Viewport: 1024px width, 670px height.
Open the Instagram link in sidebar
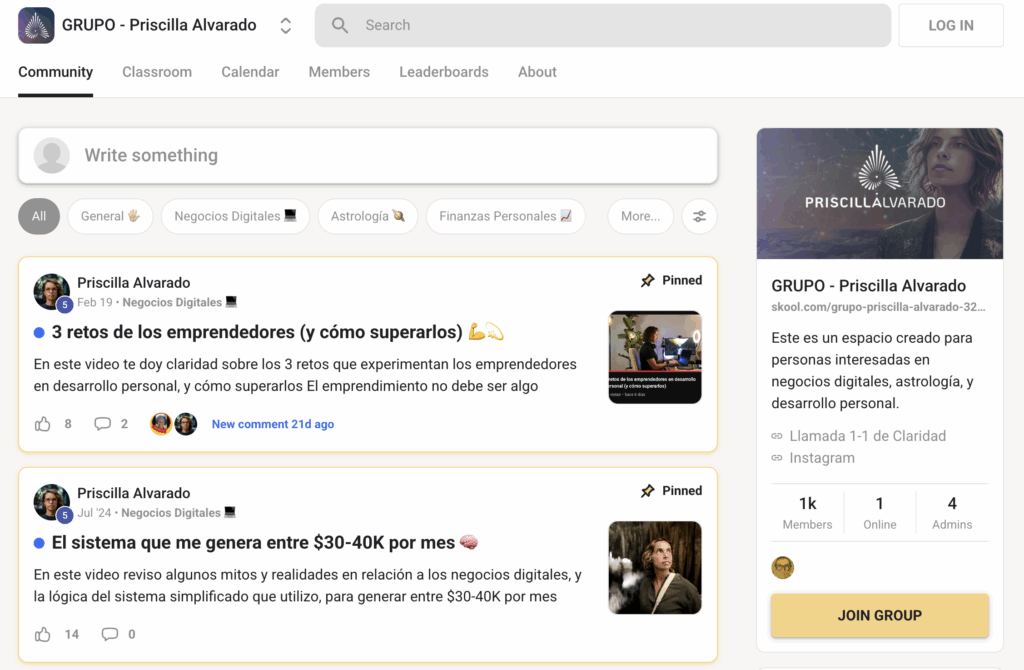click(x=822, y=458)
